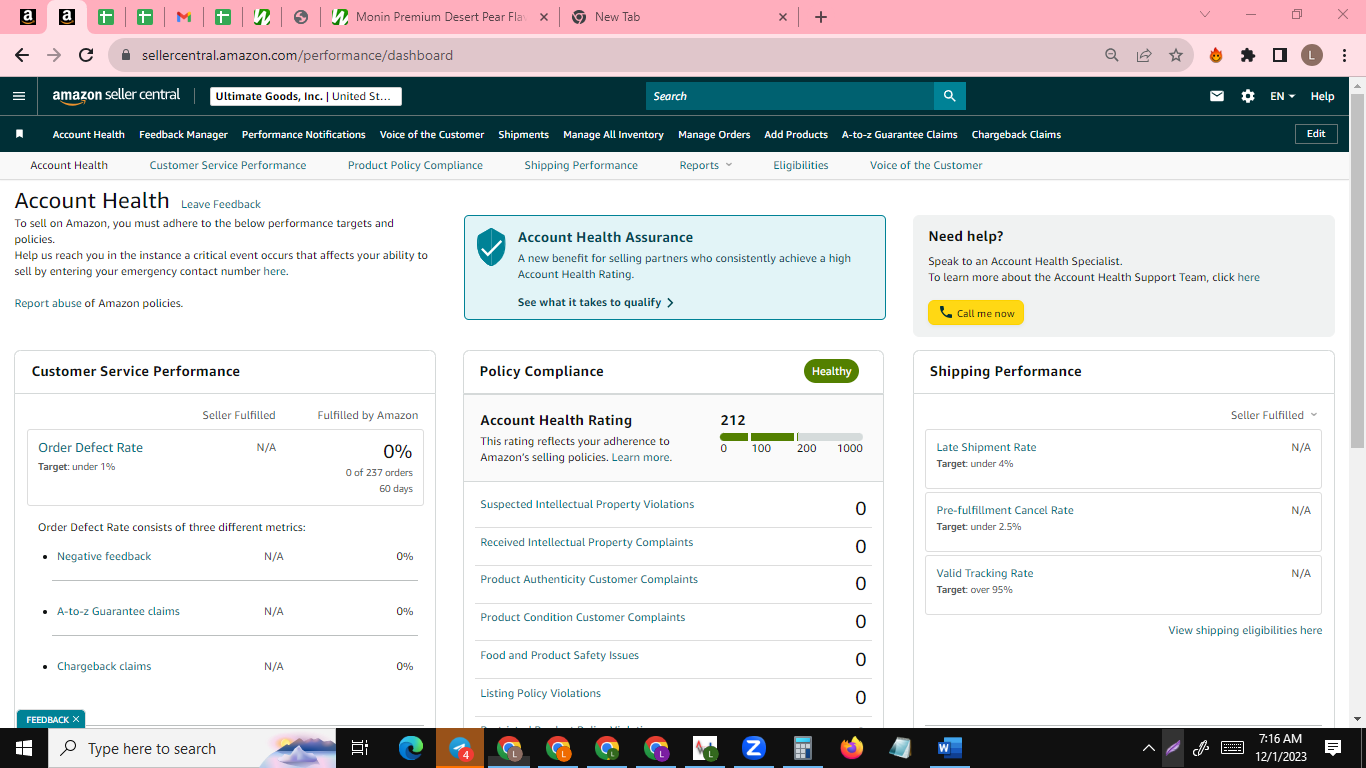Image resolution: width=1366 pixels, height=768 pixels.
Task: Close the FEEDBACK tab with its X
Action: pos(76,719)
